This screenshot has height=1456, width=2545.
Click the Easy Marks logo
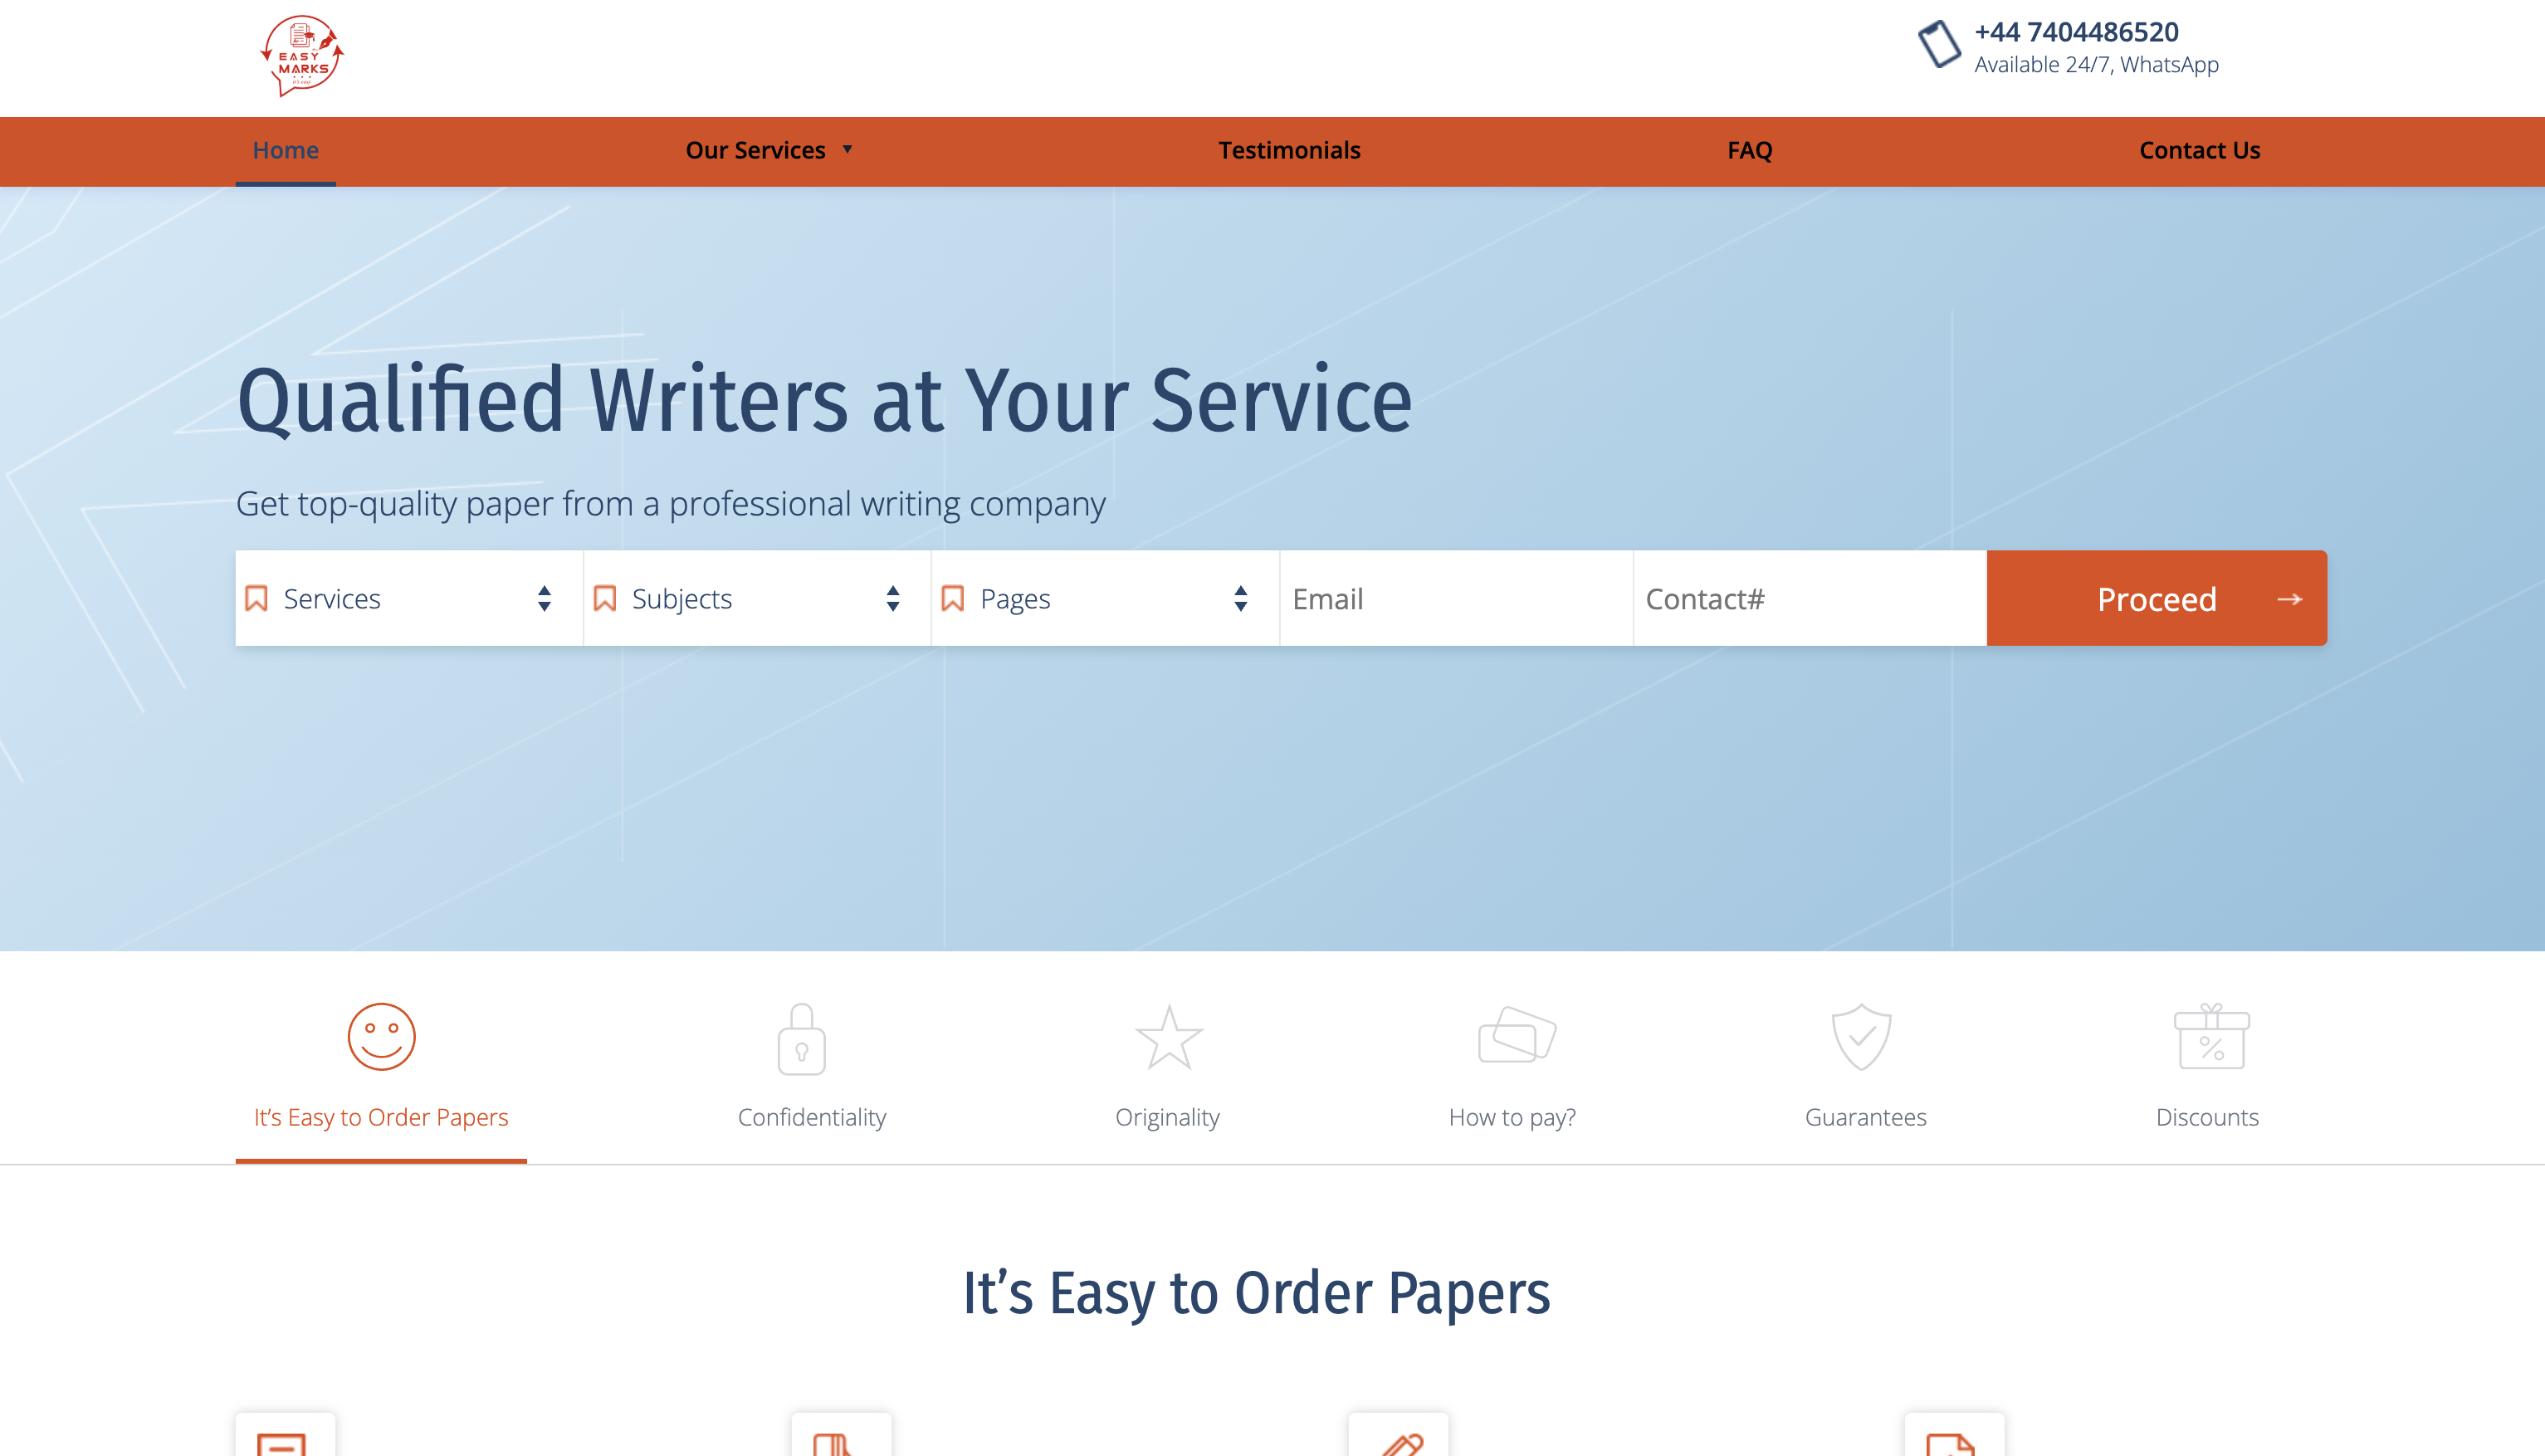point(303,57)
